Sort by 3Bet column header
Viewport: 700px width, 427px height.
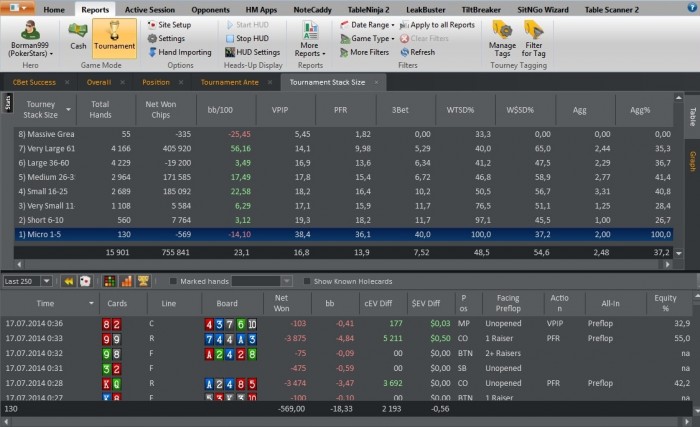pyautogui.click(x=400, y=109)
